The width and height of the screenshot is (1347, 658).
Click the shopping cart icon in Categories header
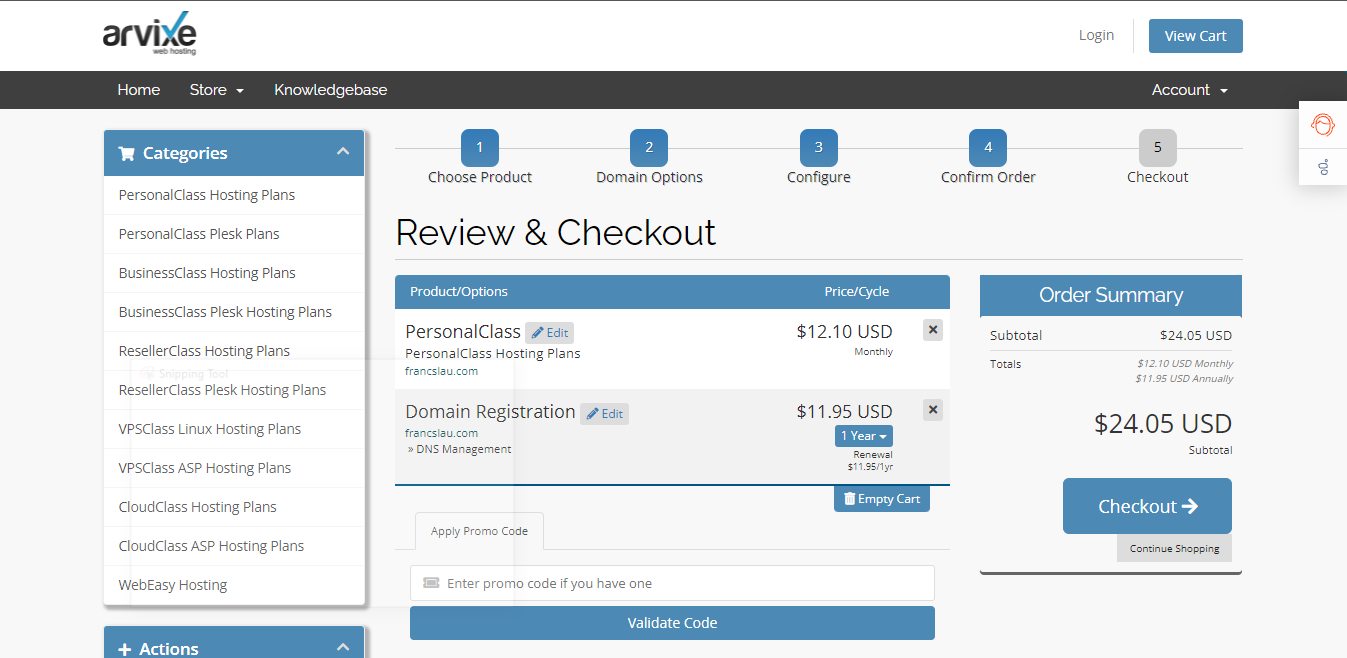click(x=126, y=153)
